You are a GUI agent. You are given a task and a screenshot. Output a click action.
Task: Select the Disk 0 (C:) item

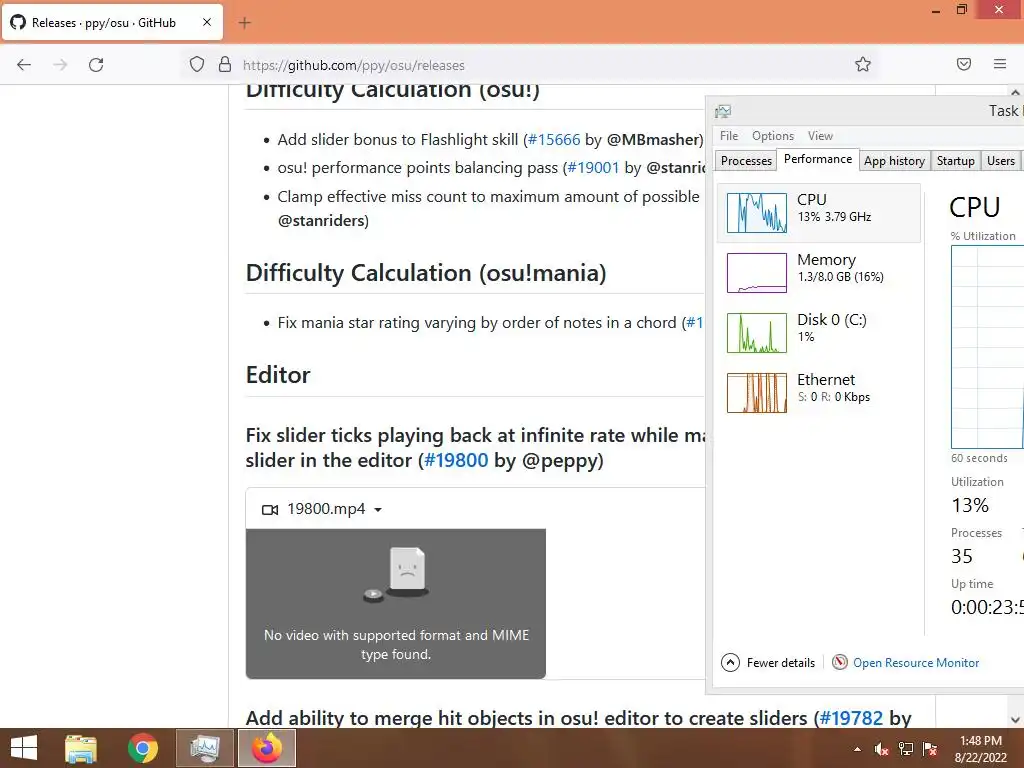[x=819, y=333]
